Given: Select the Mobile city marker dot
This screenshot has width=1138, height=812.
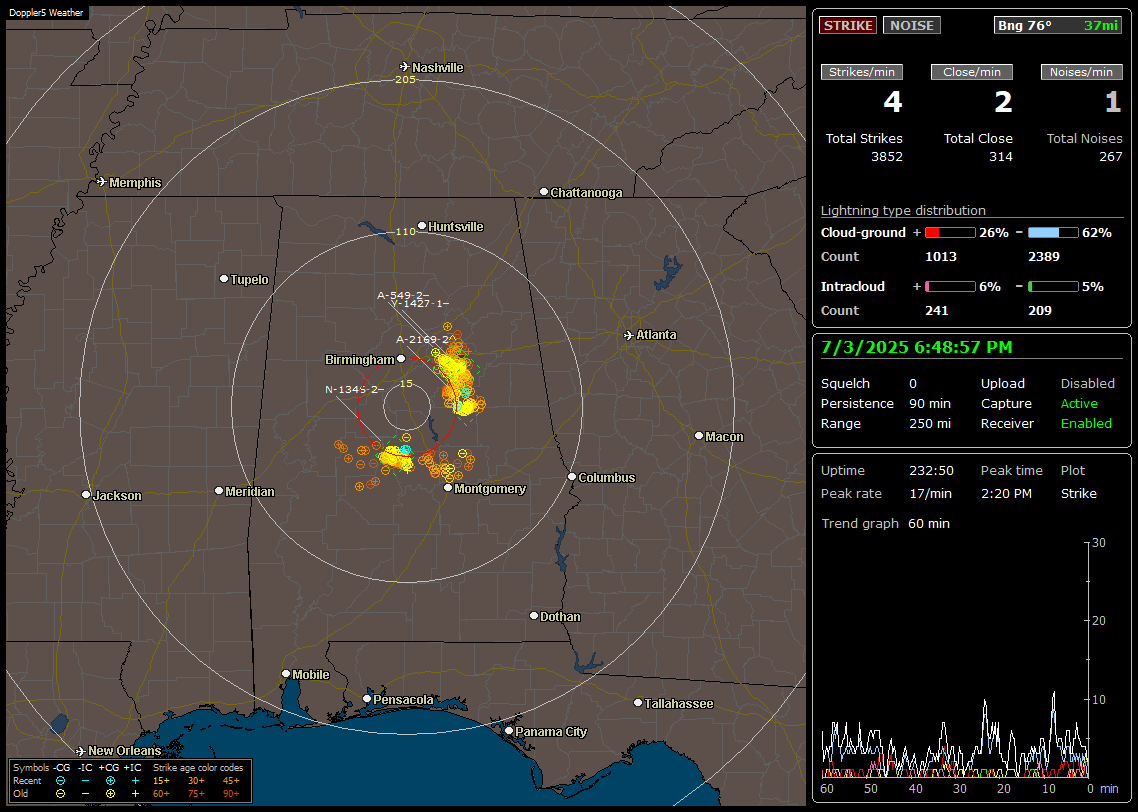Looking at the screenshot, I should click(x=286, y=674).
